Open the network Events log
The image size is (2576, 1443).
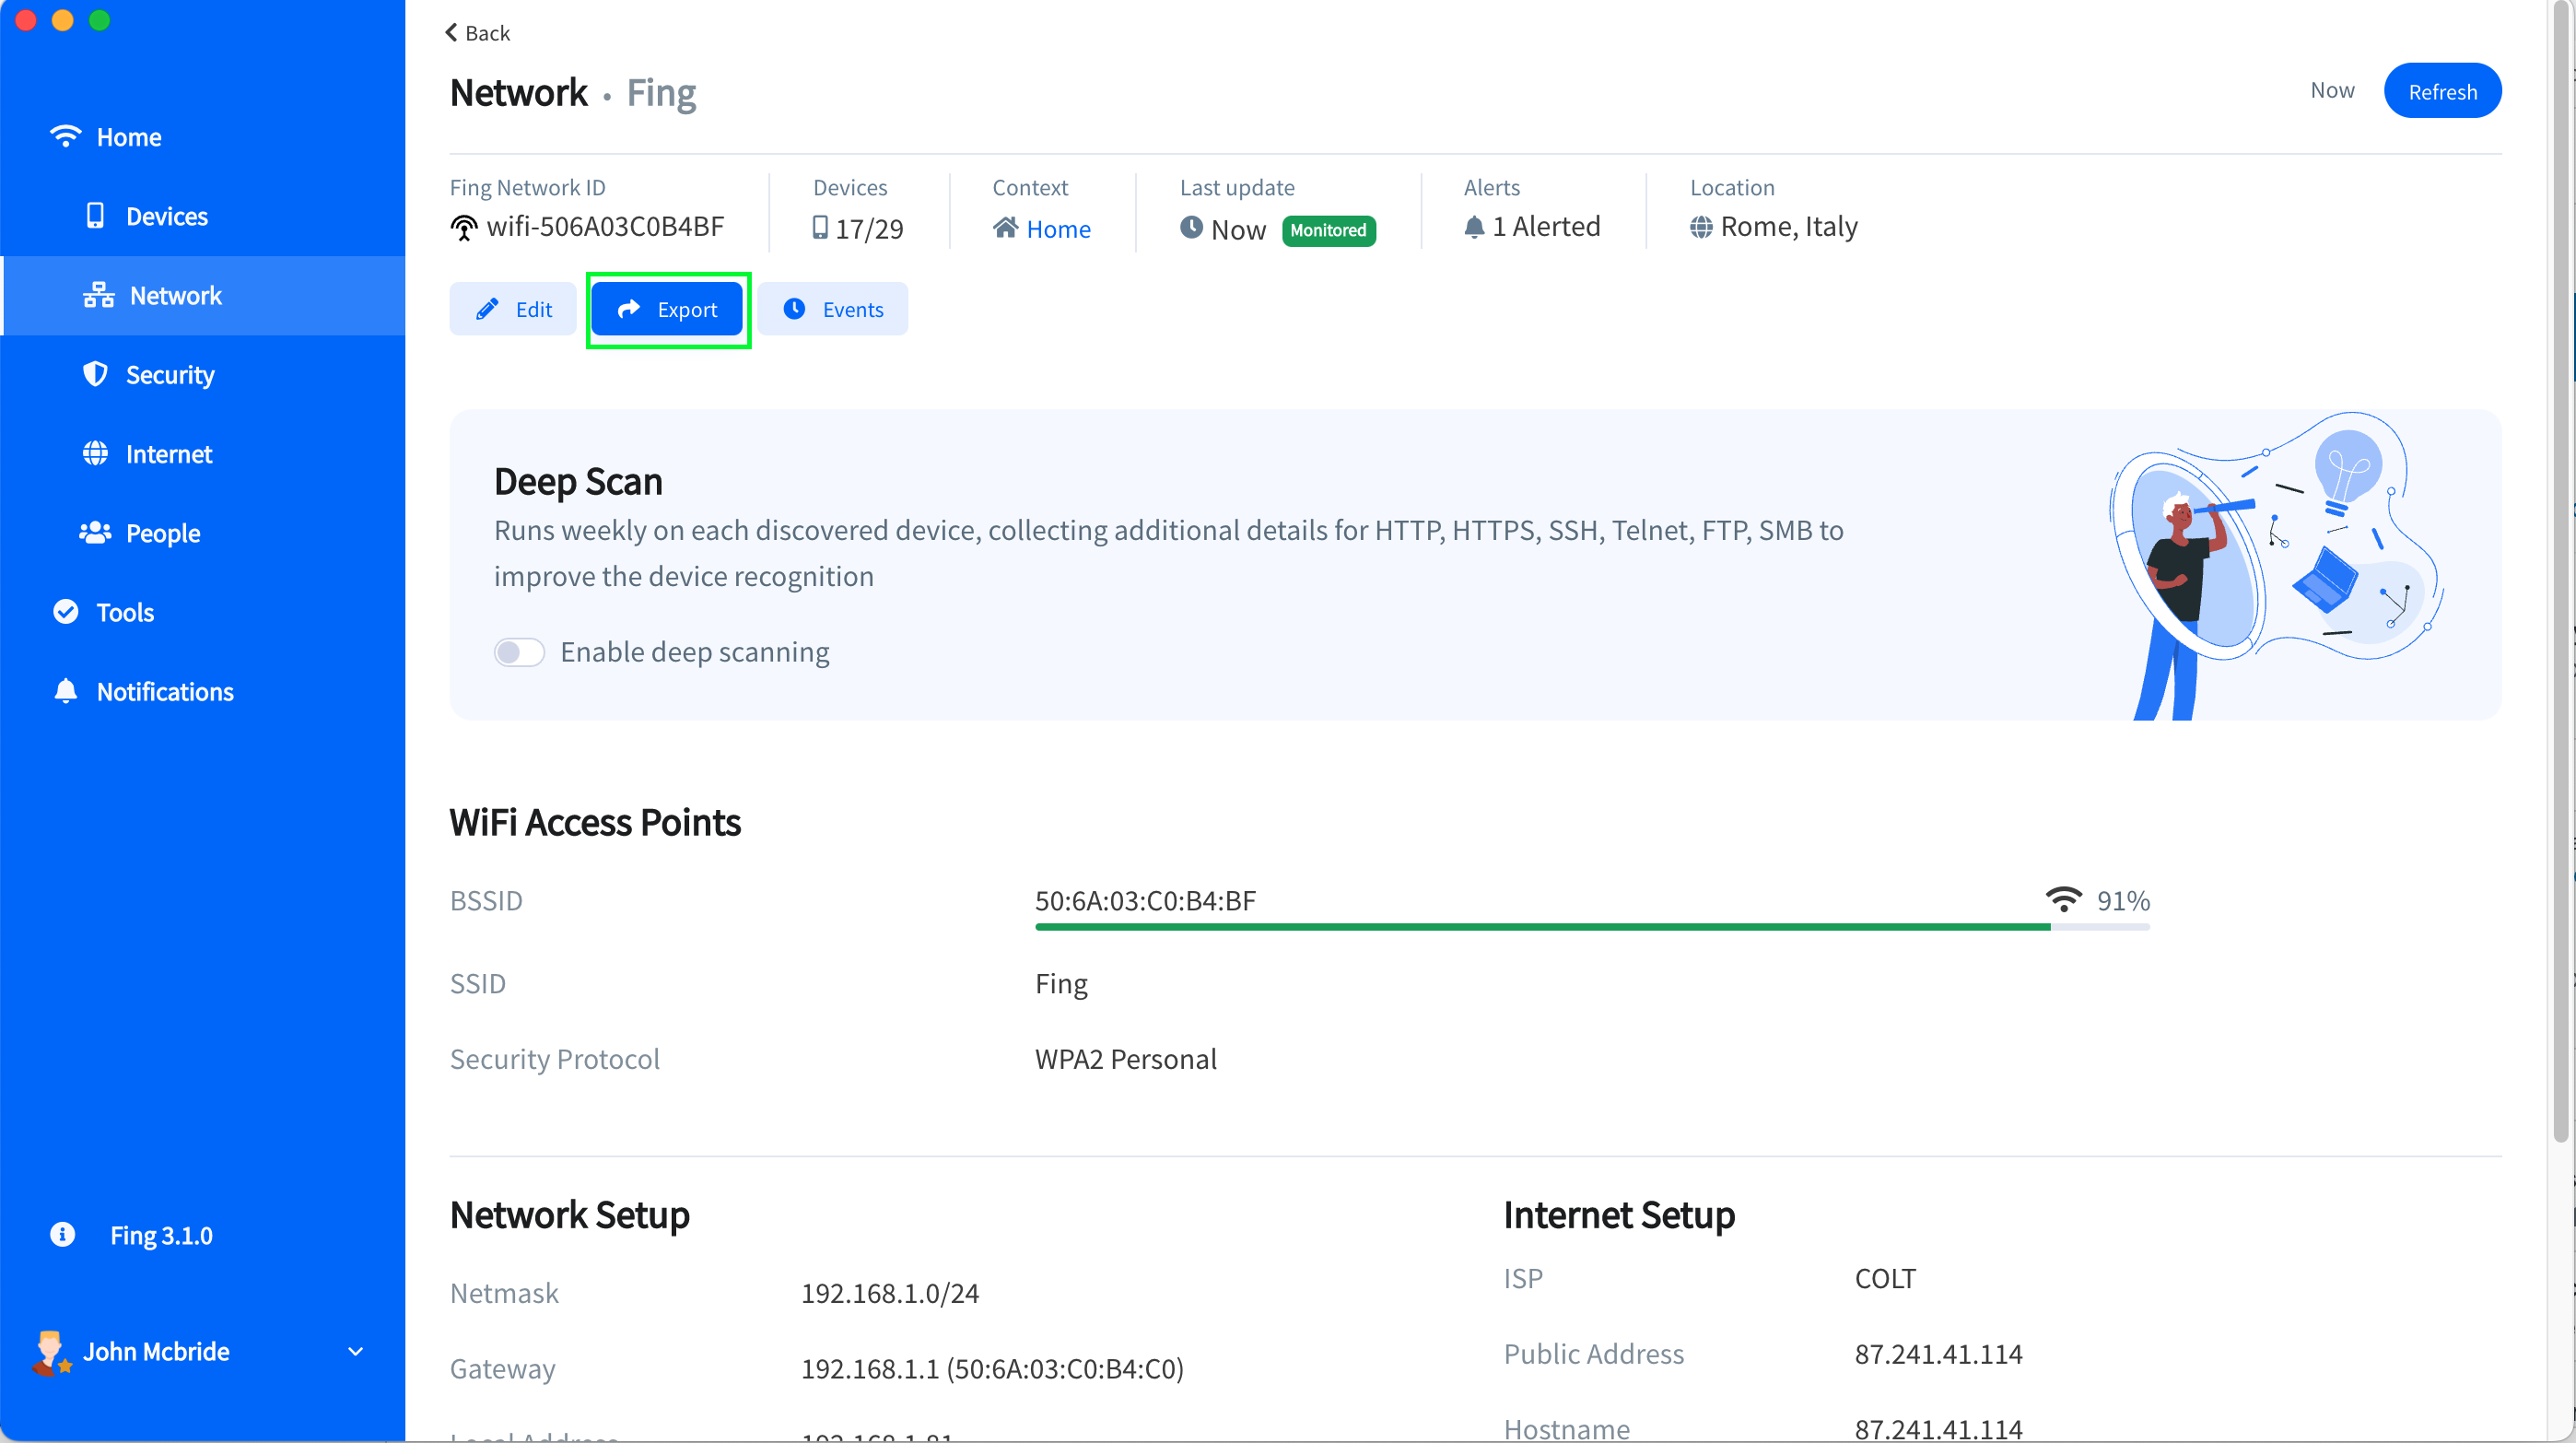point(833,309)
